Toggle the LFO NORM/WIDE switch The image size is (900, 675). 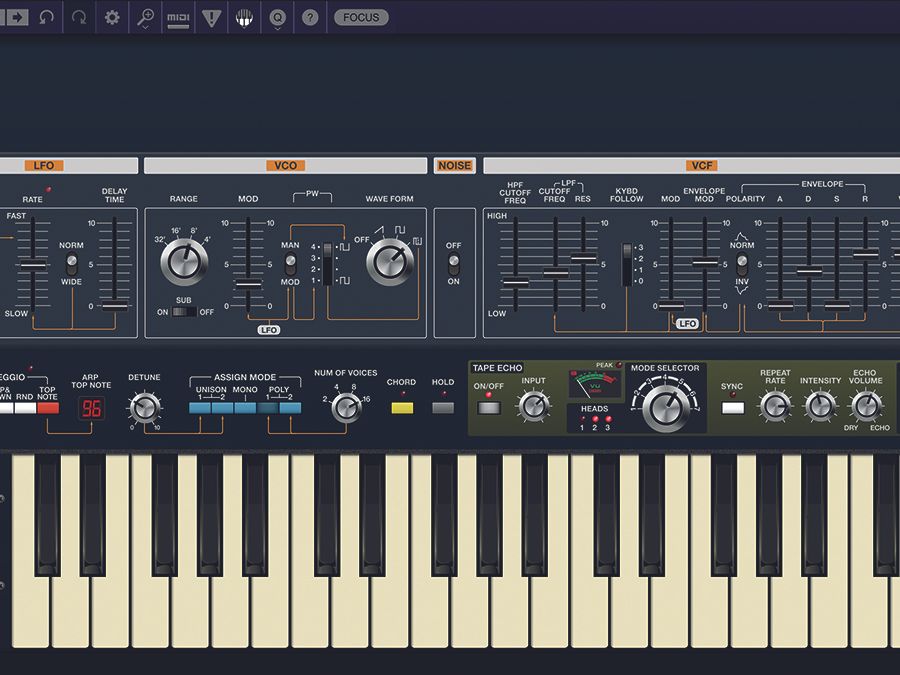pyautogui.click(x=71, y=263)
